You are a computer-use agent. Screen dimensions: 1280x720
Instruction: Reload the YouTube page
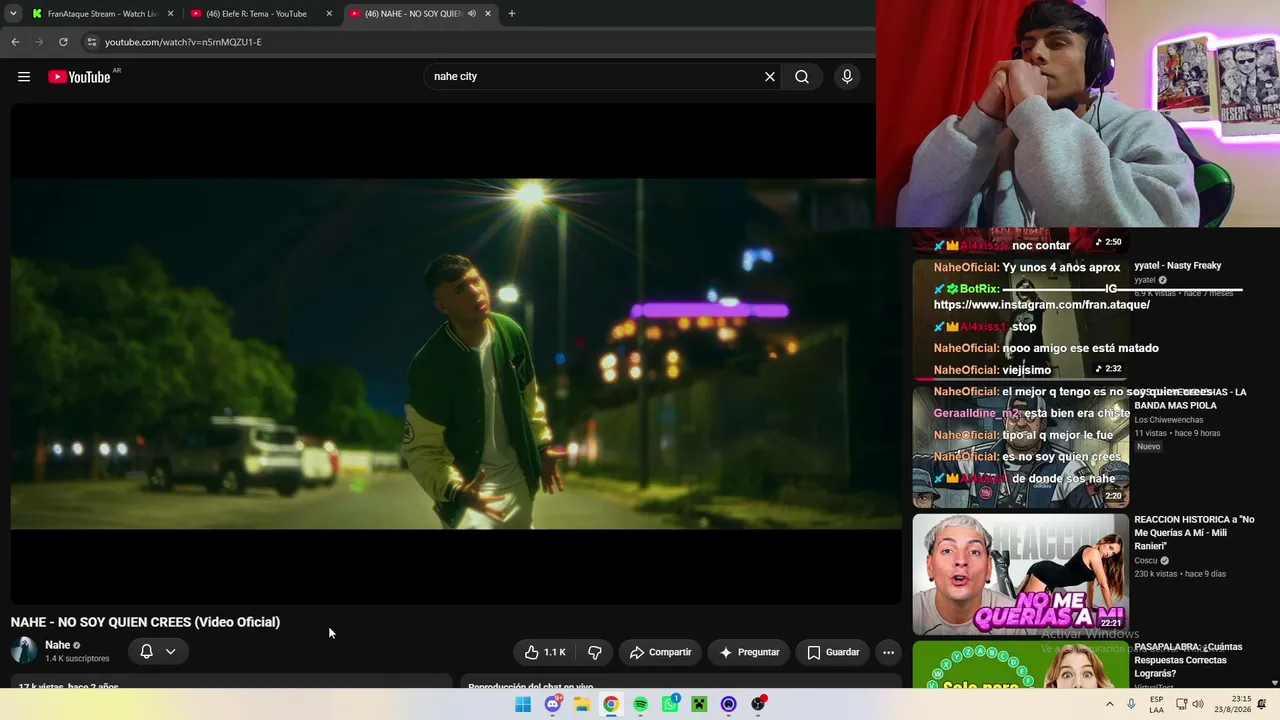point(63,42)
